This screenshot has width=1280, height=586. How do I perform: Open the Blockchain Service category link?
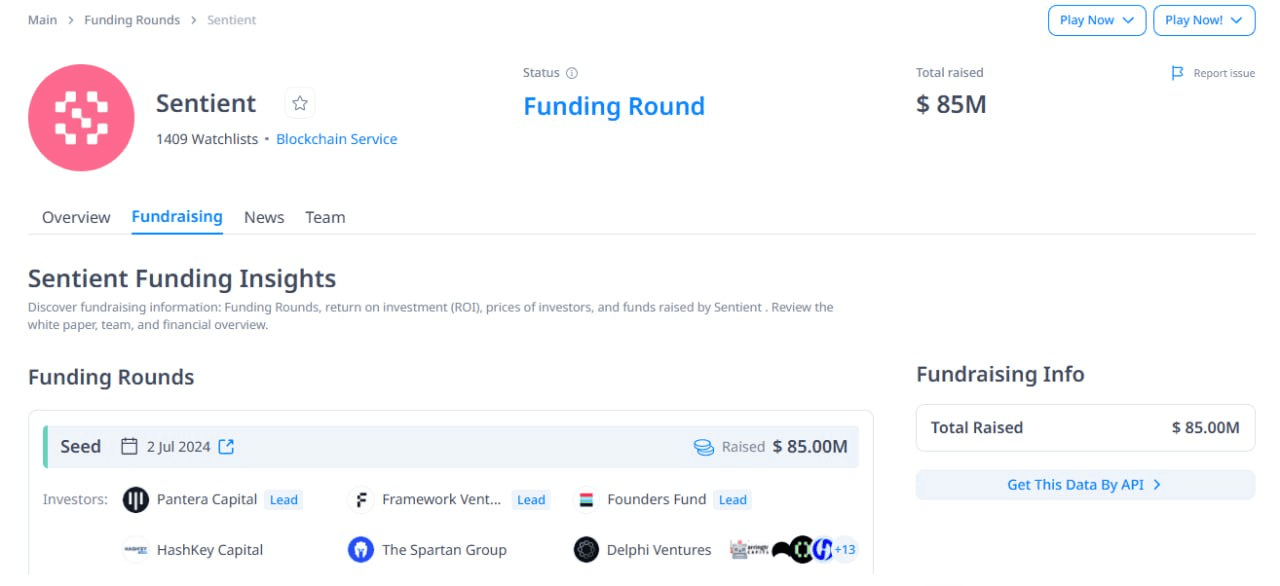click(x=336, y=139)
